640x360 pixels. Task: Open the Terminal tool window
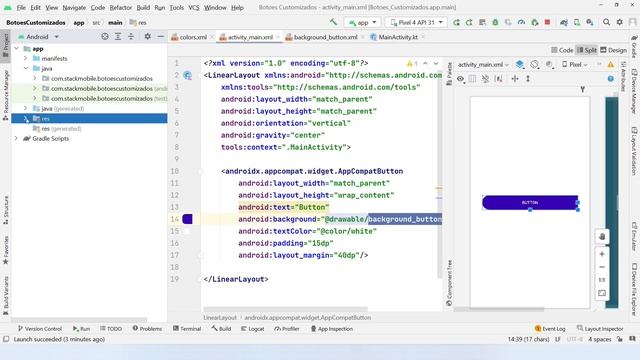click(187, 329)
